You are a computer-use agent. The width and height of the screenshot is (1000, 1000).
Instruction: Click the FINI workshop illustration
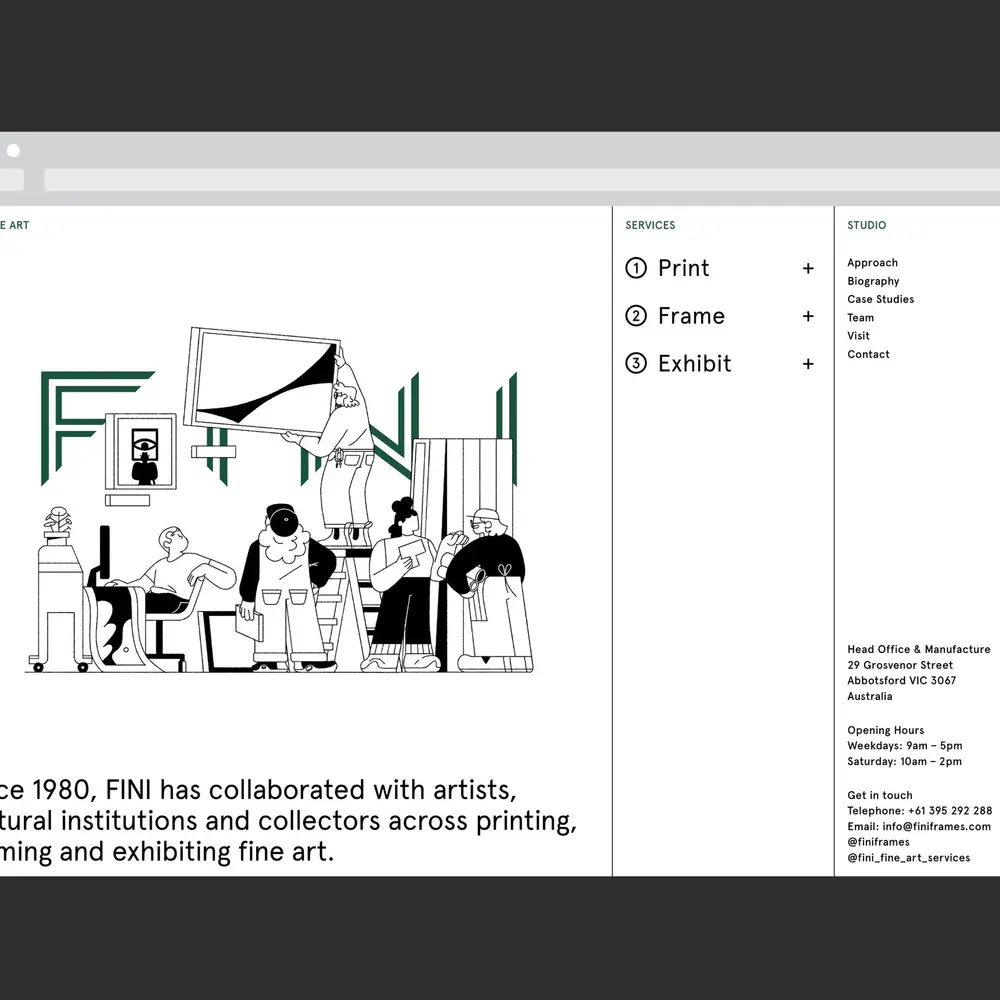(x=279, y=499)
